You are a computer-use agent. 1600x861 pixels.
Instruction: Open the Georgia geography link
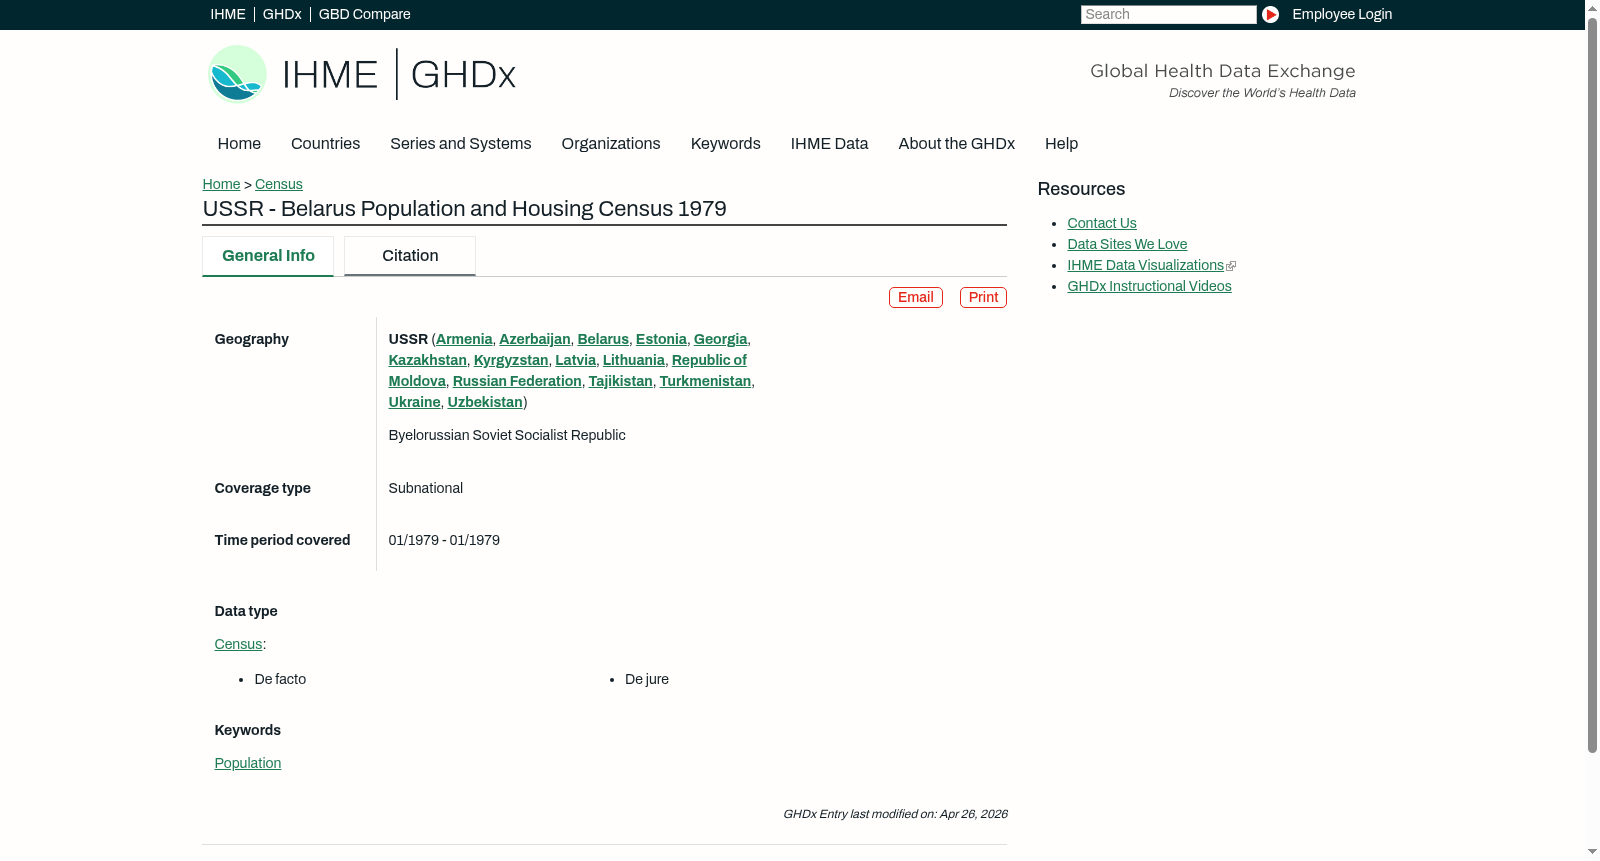click(x=720, y=339)
